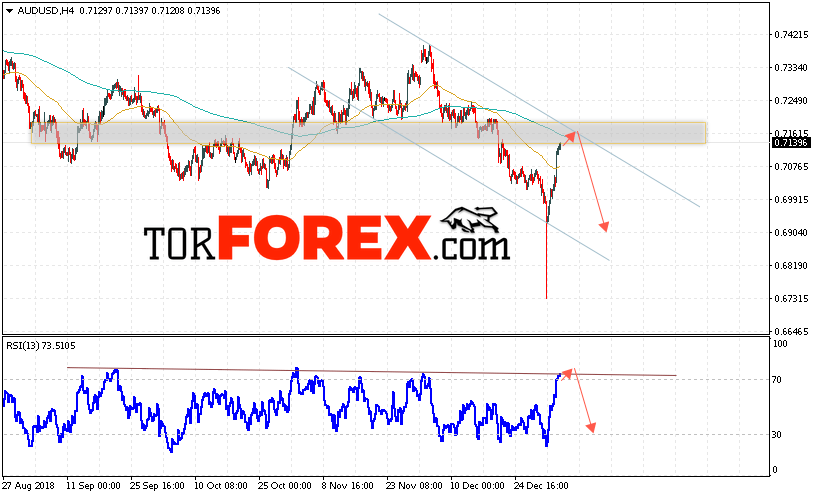Viewport: 815px width, 497px height.
Task: Select price level 0.73340 on the price axis
Action: tap(791, 68)
